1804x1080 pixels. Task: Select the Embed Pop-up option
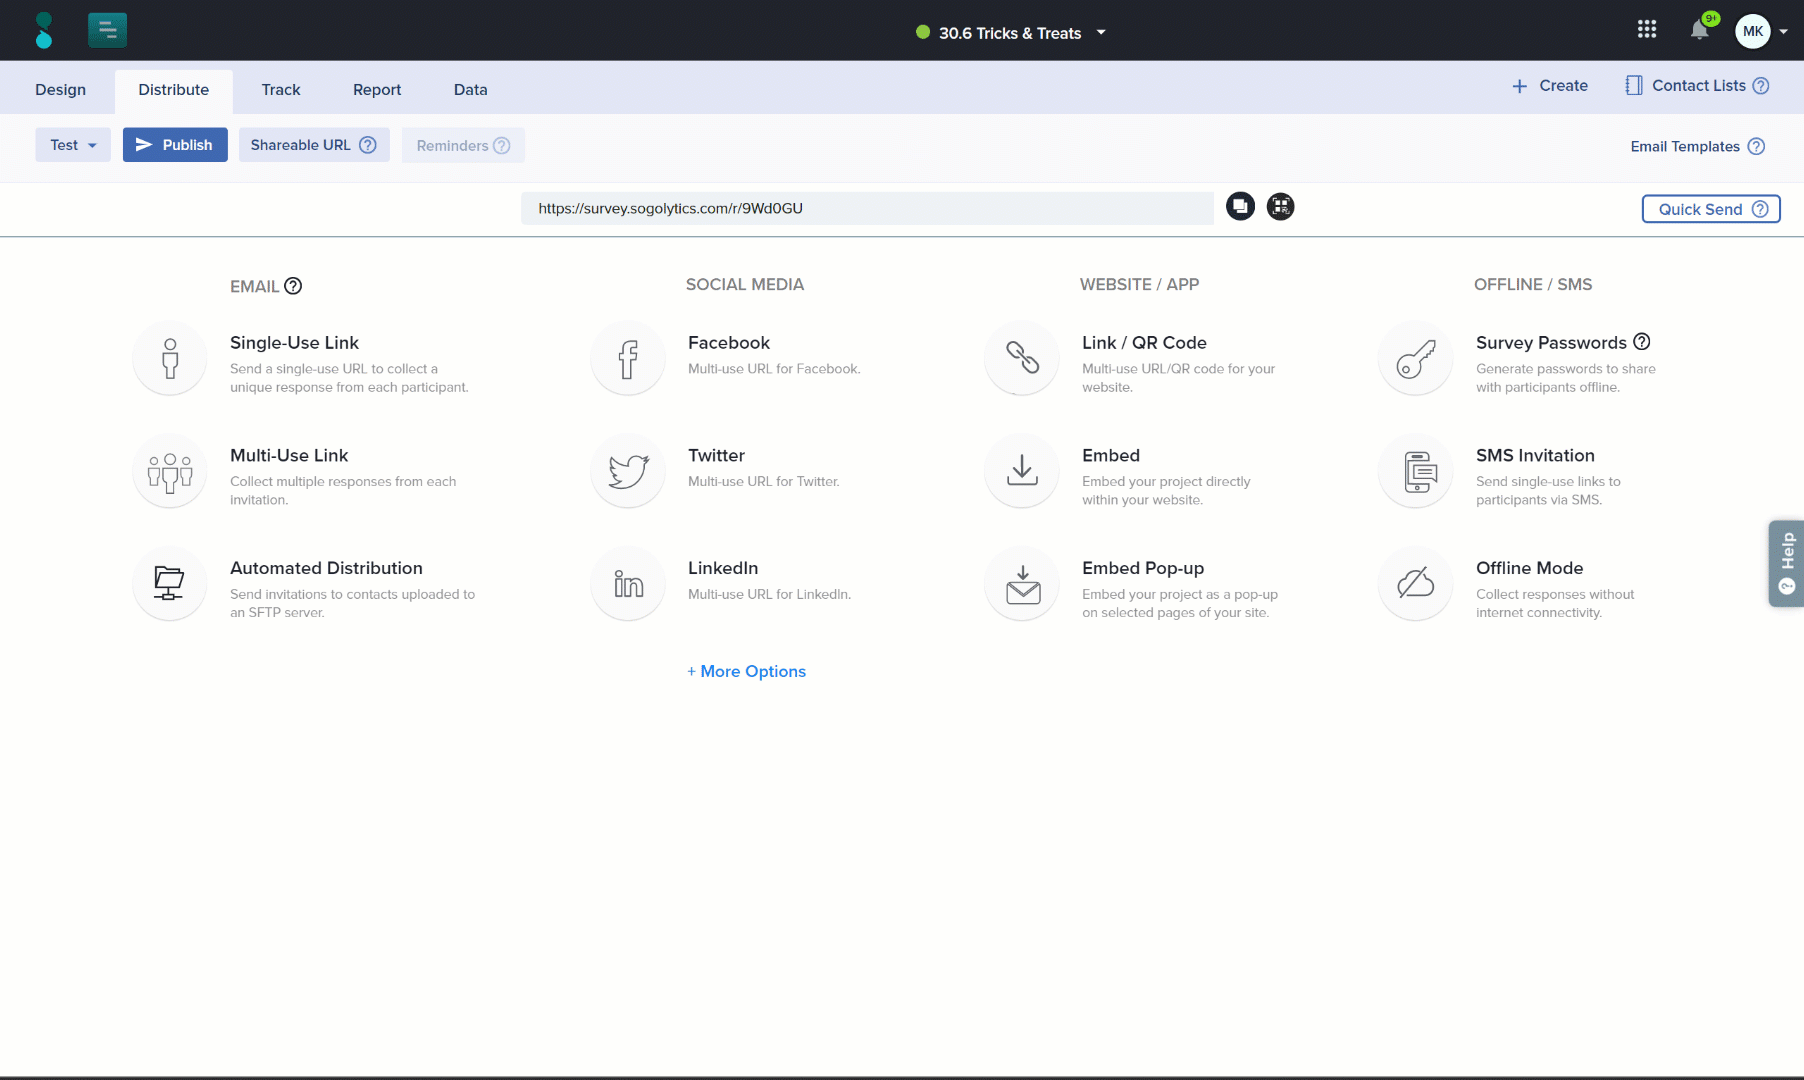coord(1143,568)
